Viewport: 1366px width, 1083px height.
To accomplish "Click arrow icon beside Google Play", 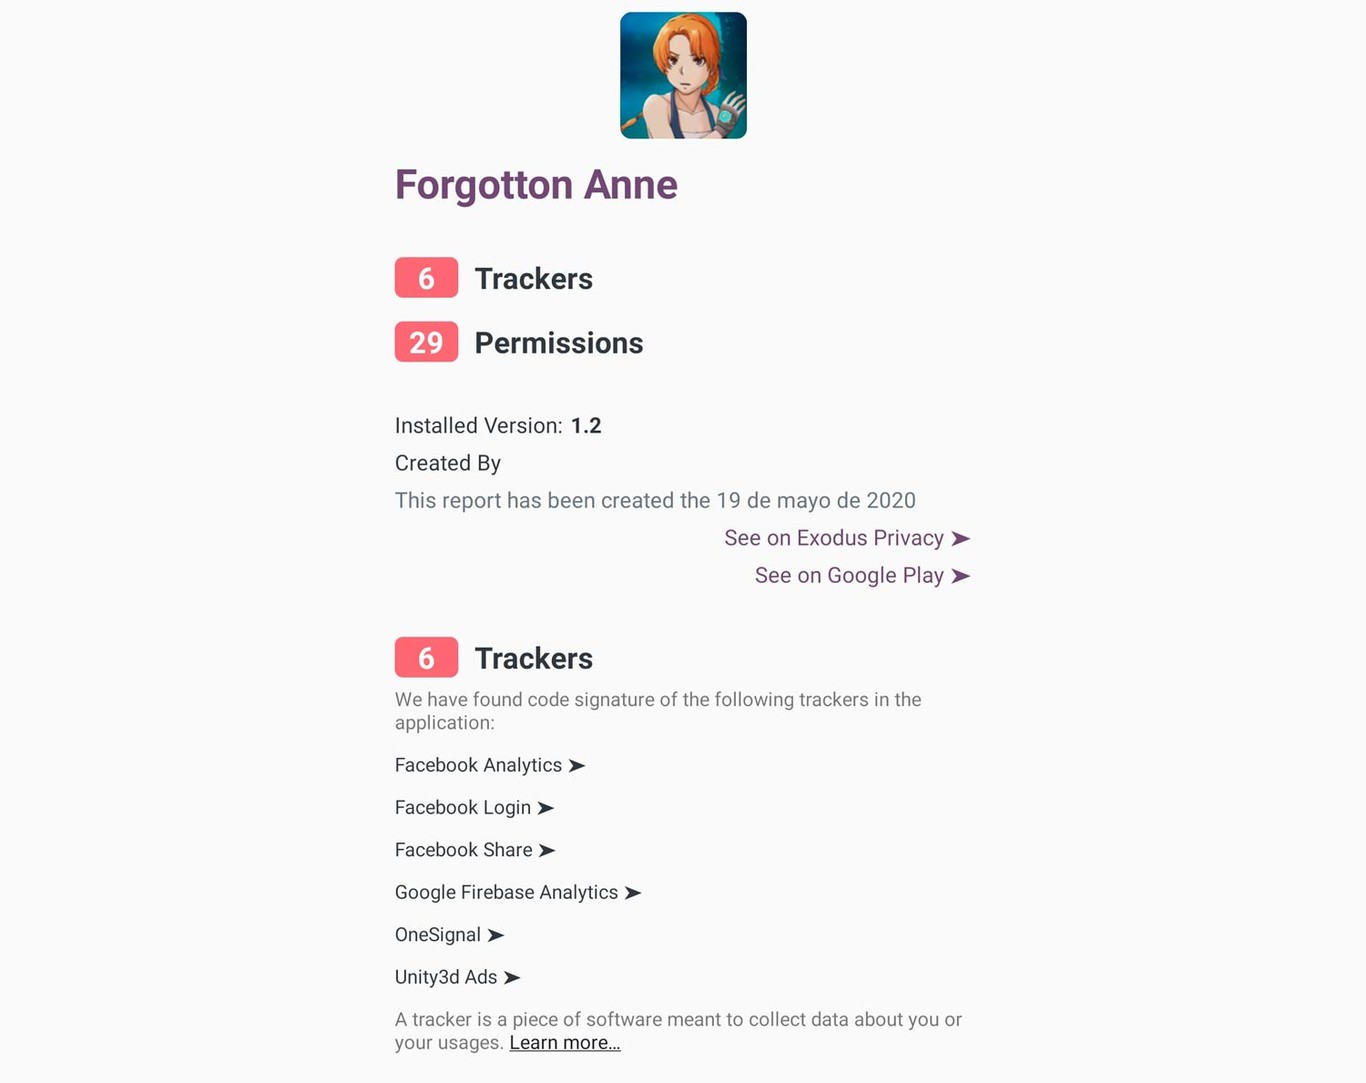I will (961, 576).
